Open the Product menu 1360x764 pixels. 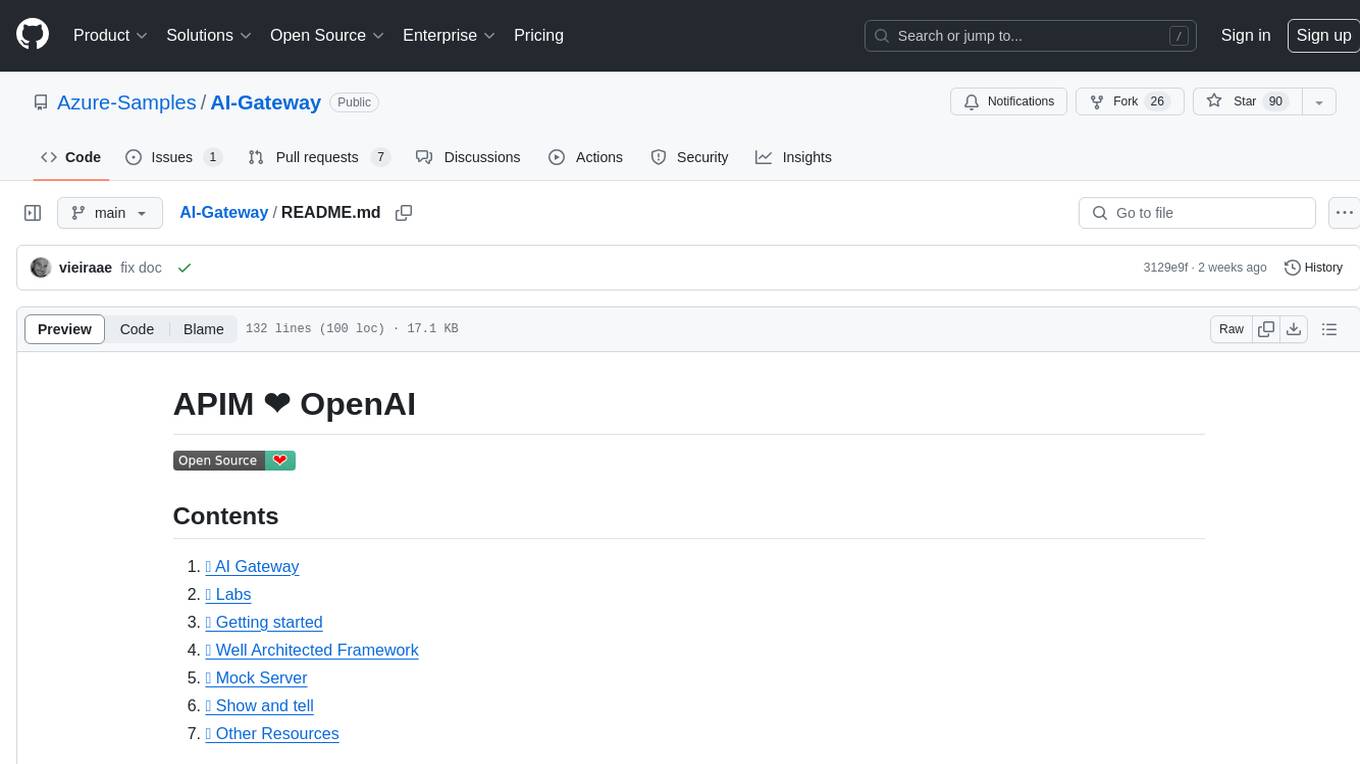110,35
